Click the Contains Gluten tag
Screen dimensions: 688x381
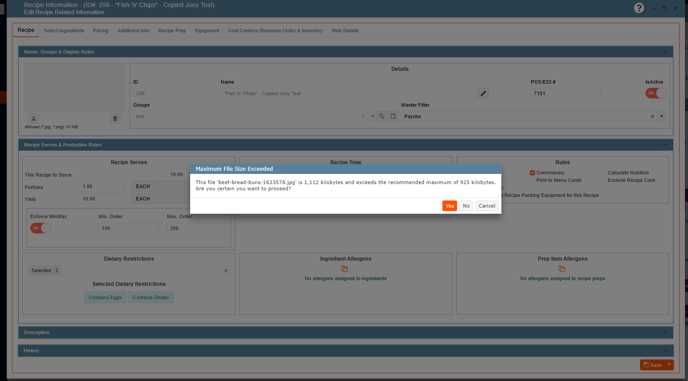point(151,298)
